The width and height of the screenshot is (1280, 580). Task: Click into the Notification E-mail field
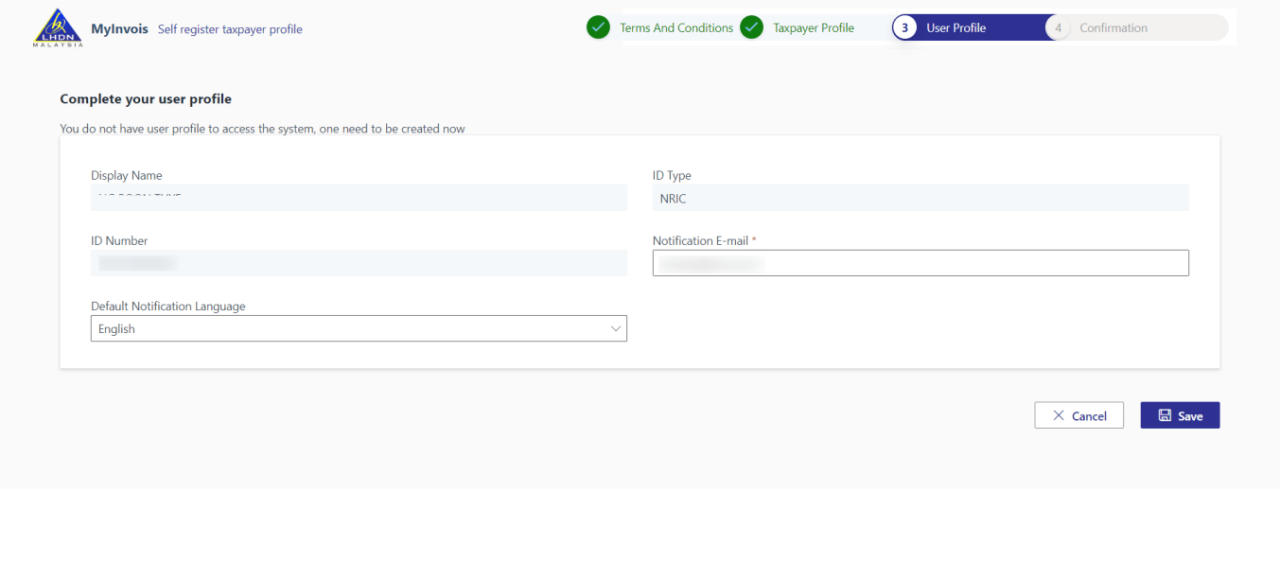(920, 262)
